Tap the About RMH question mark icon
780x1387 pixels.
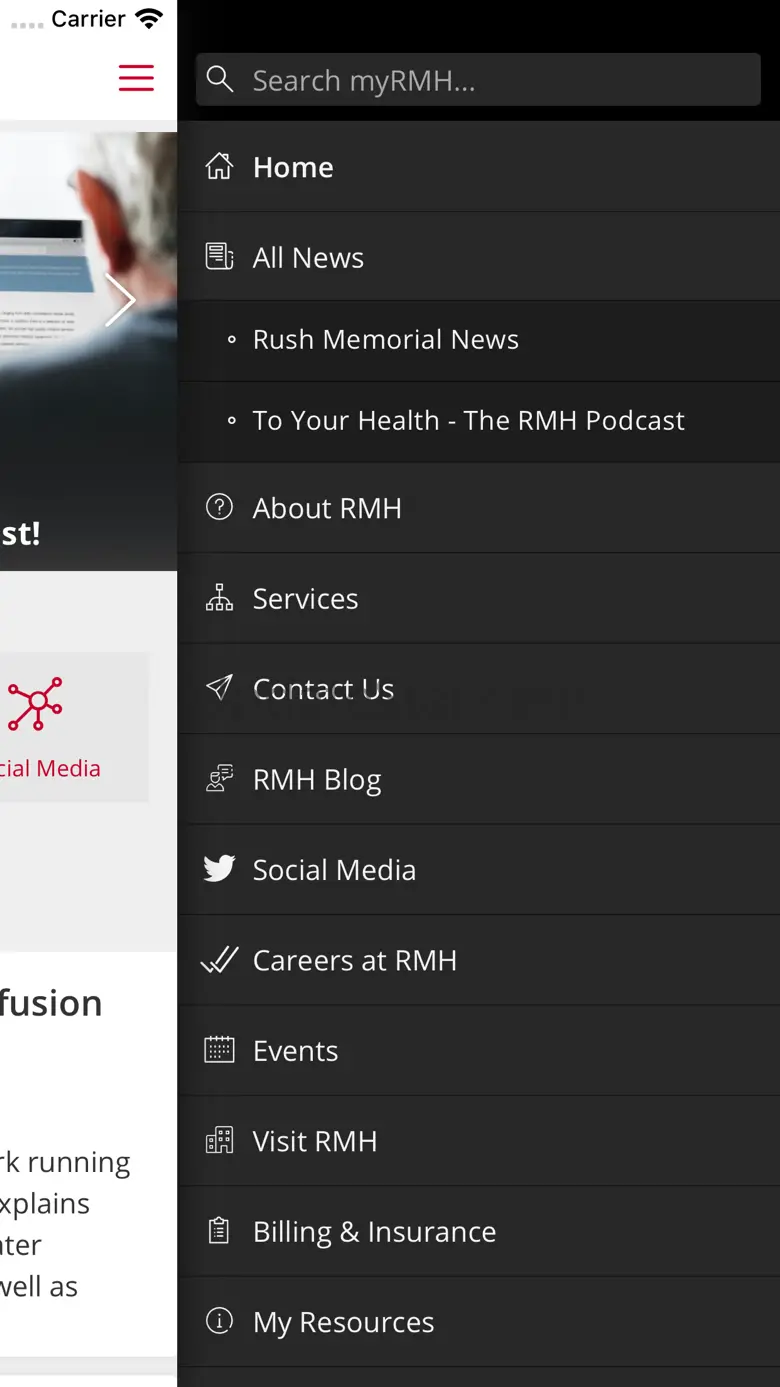coord(219,507)
